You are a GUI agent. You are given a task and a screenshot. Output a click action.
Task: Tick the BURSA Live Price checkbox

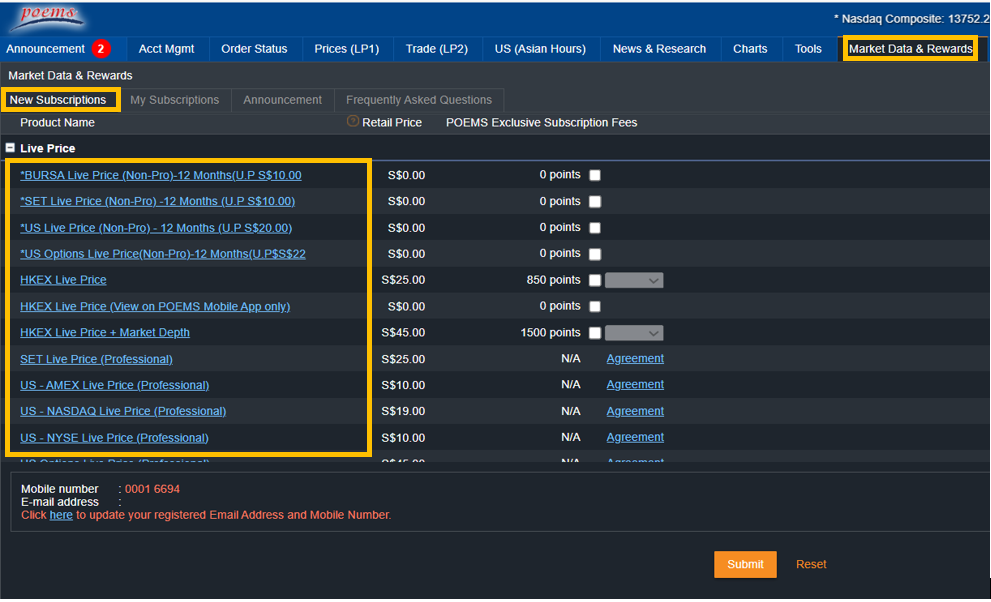[595, 175]
